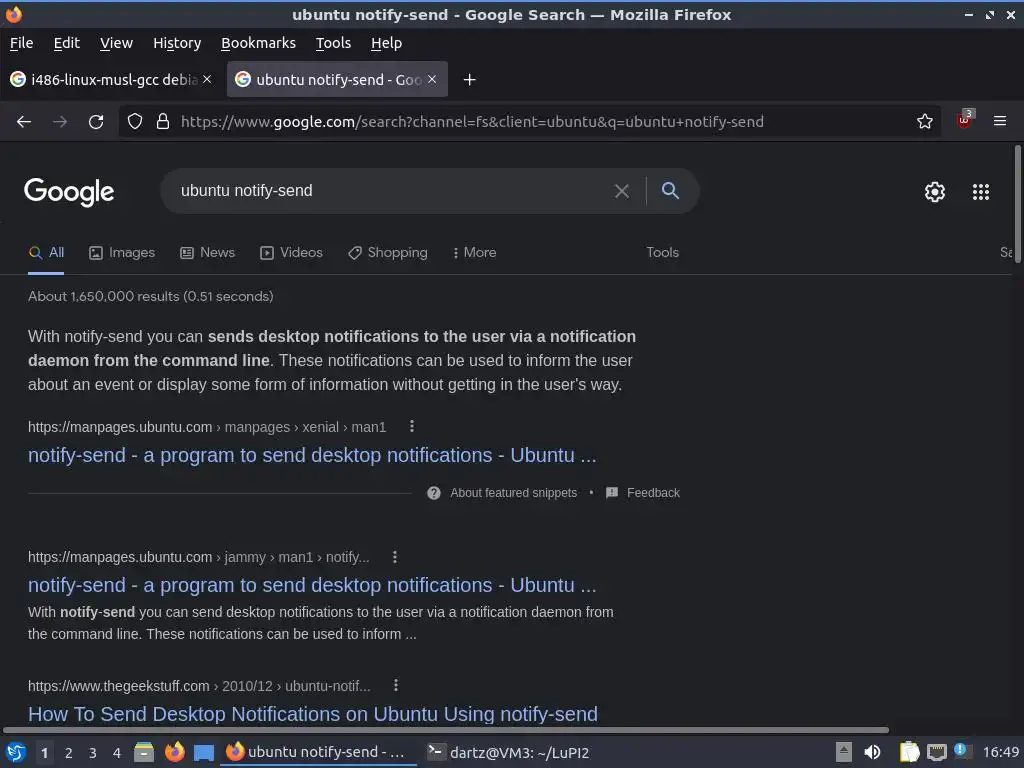Go back to the previous page

[x=24, y=121]
